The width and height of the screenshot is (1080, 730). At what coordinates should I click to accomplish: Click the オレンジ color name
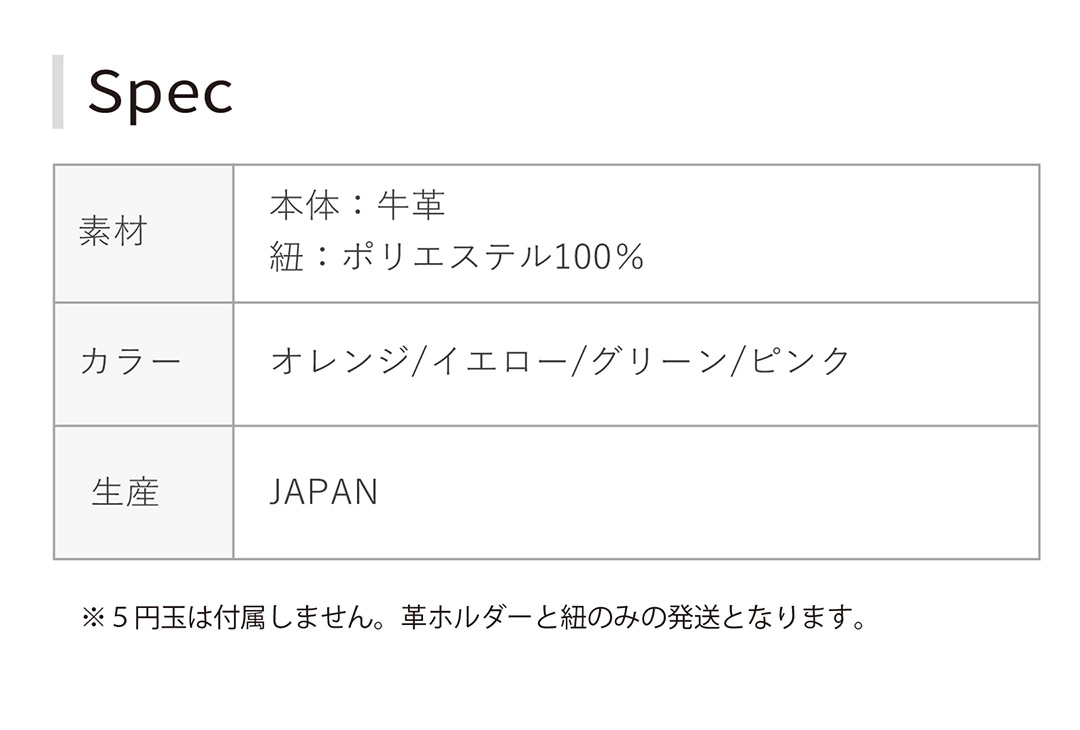339,361
